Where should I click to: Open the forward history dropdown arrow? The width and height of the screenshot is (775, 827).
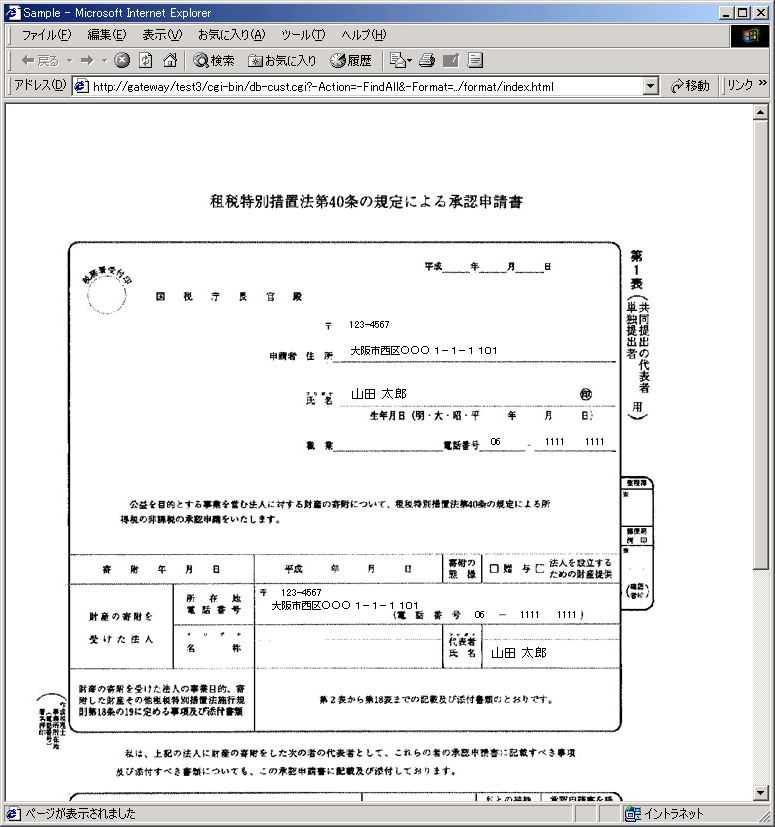pyautogui.click(x=104, y=61)
